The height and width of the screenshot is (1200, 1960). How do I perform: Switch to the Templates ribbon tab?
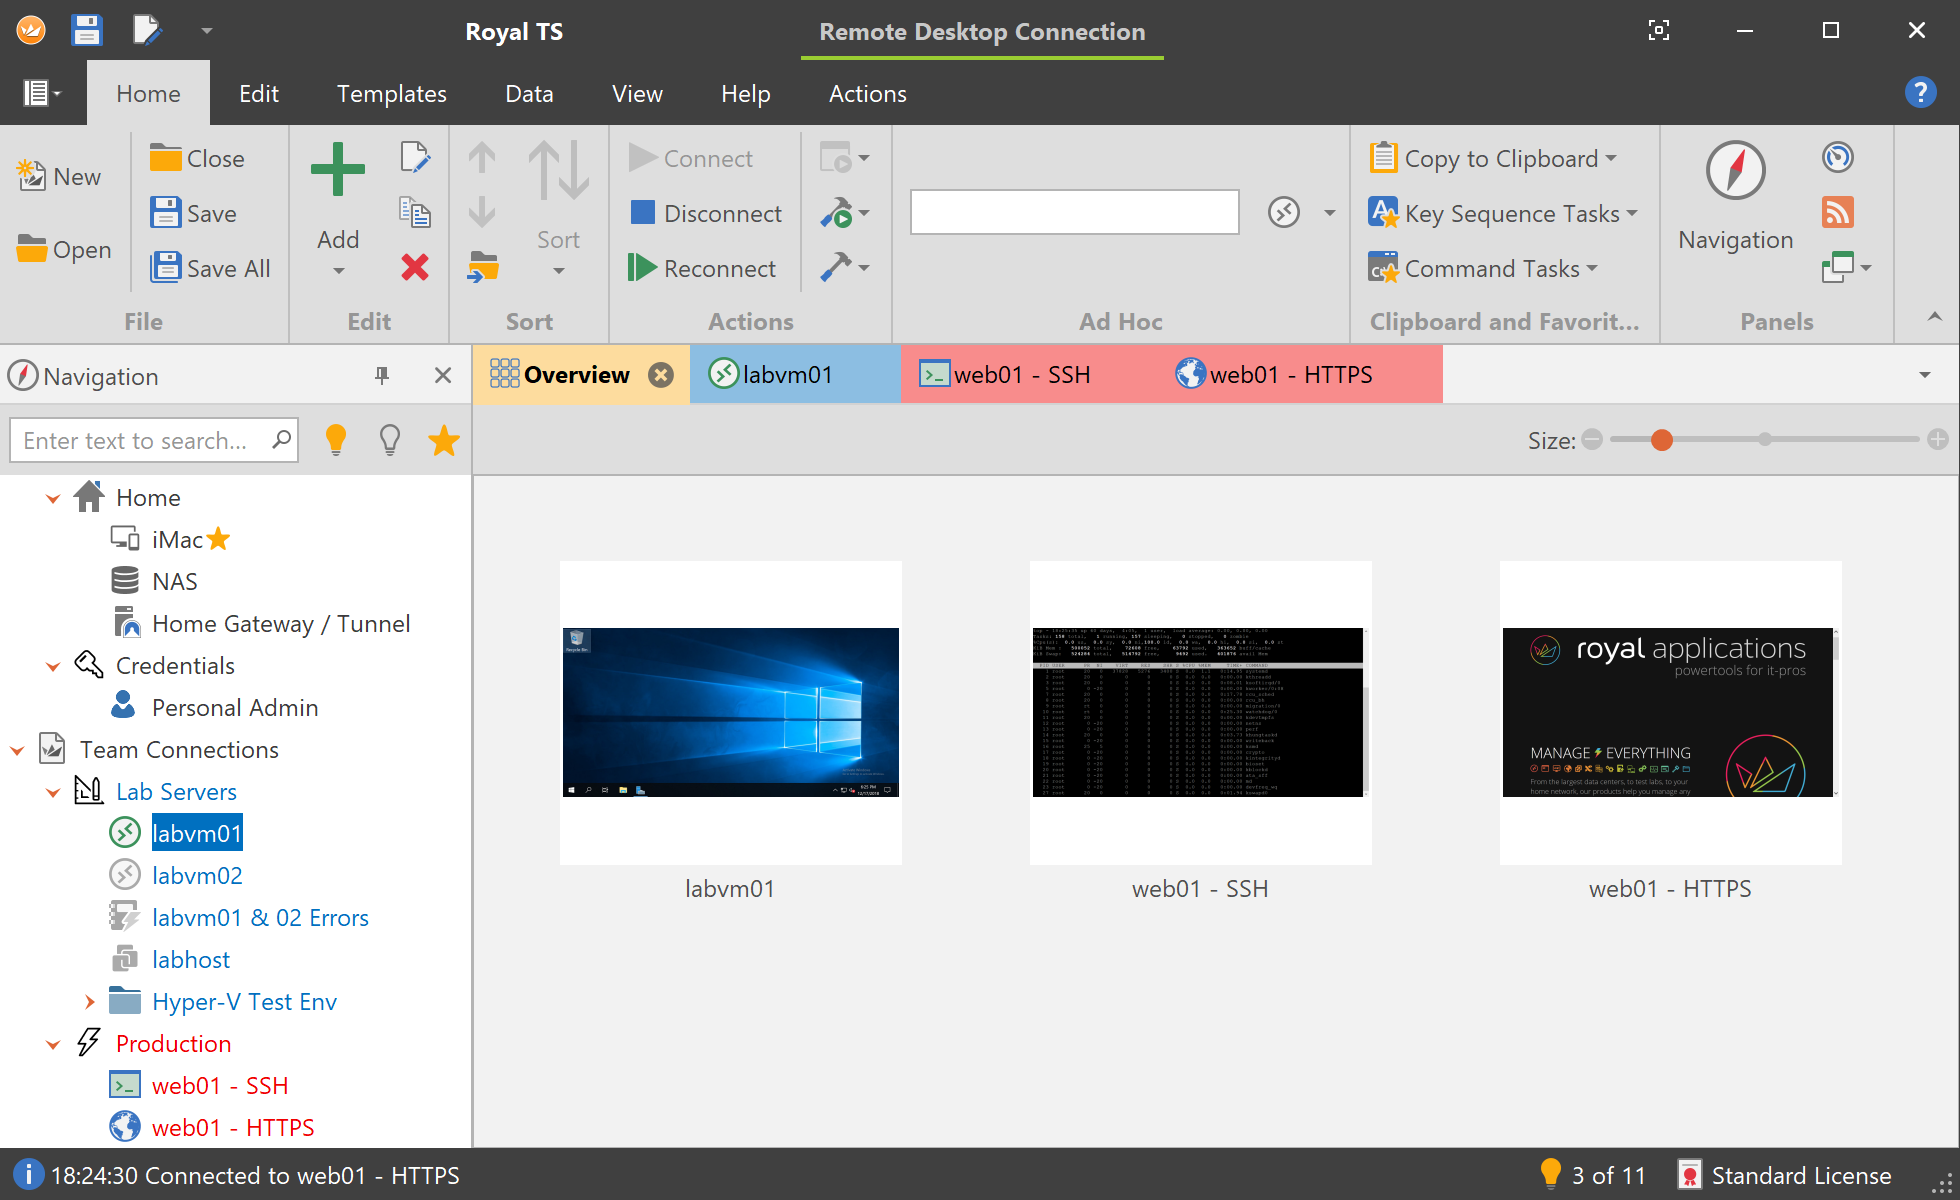point(391,94)
